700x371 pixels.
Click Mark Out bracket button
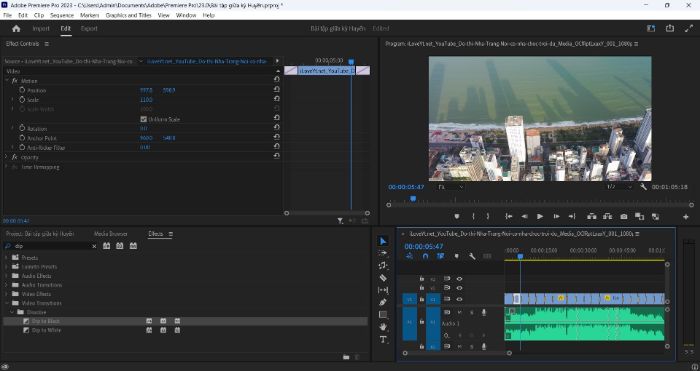(488, 216)
